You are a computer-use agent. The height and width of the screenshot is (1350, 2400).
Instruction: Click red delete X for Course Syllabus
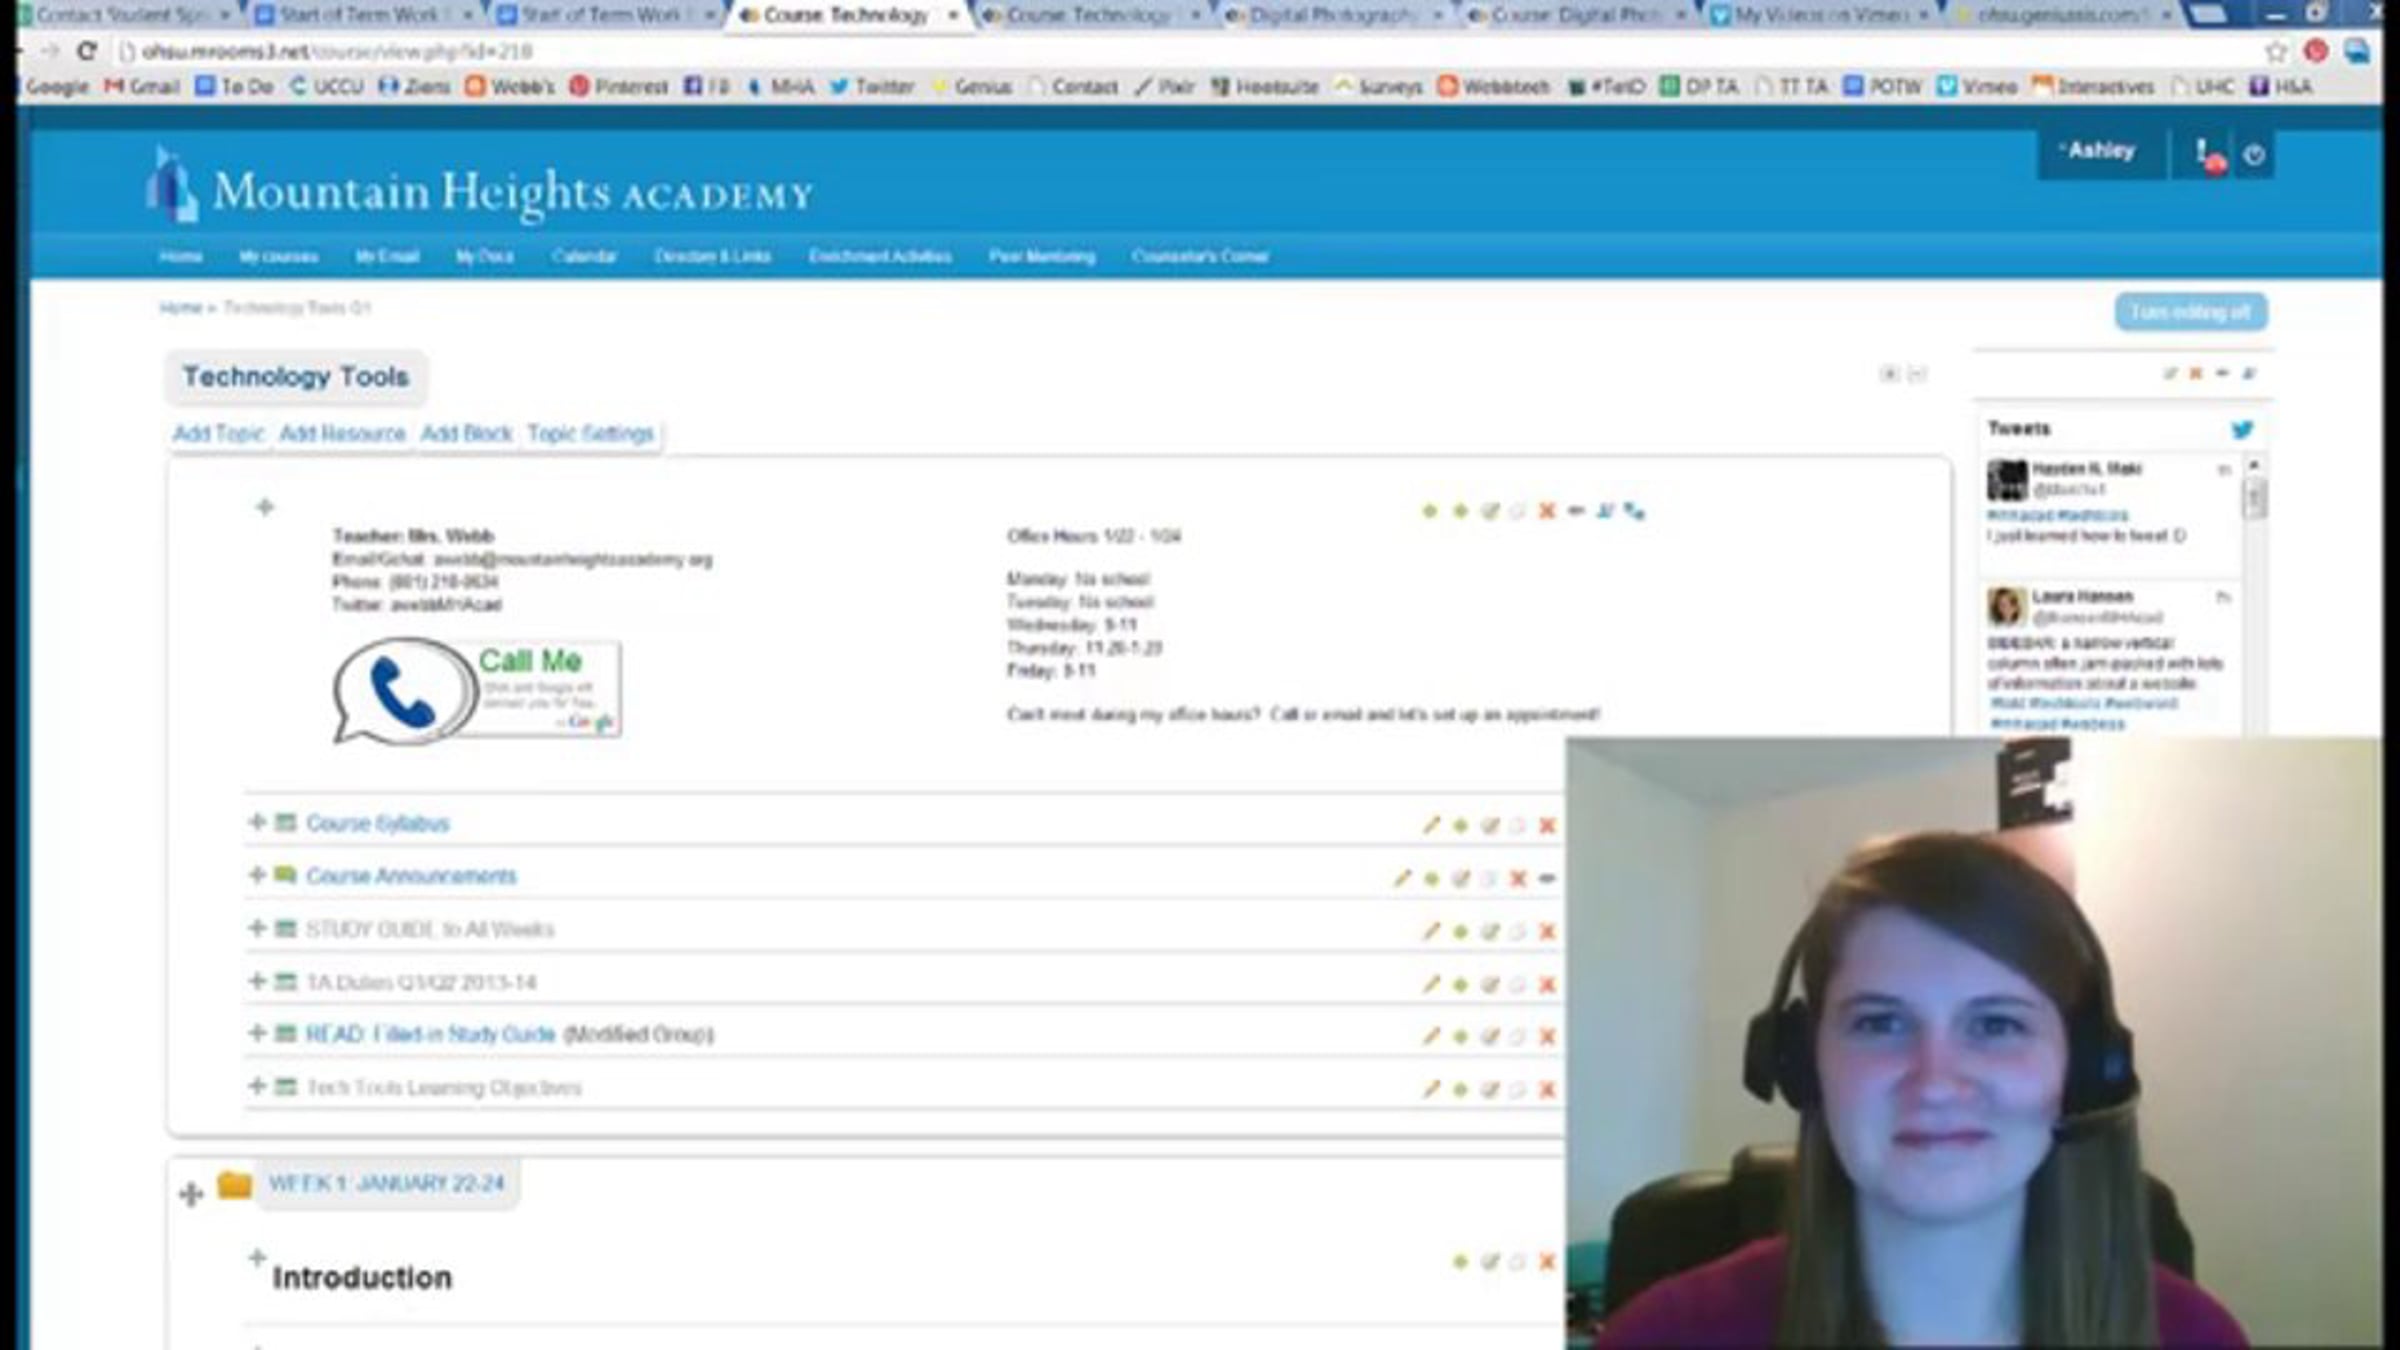pyautogui.click(x=1547, y=825)
